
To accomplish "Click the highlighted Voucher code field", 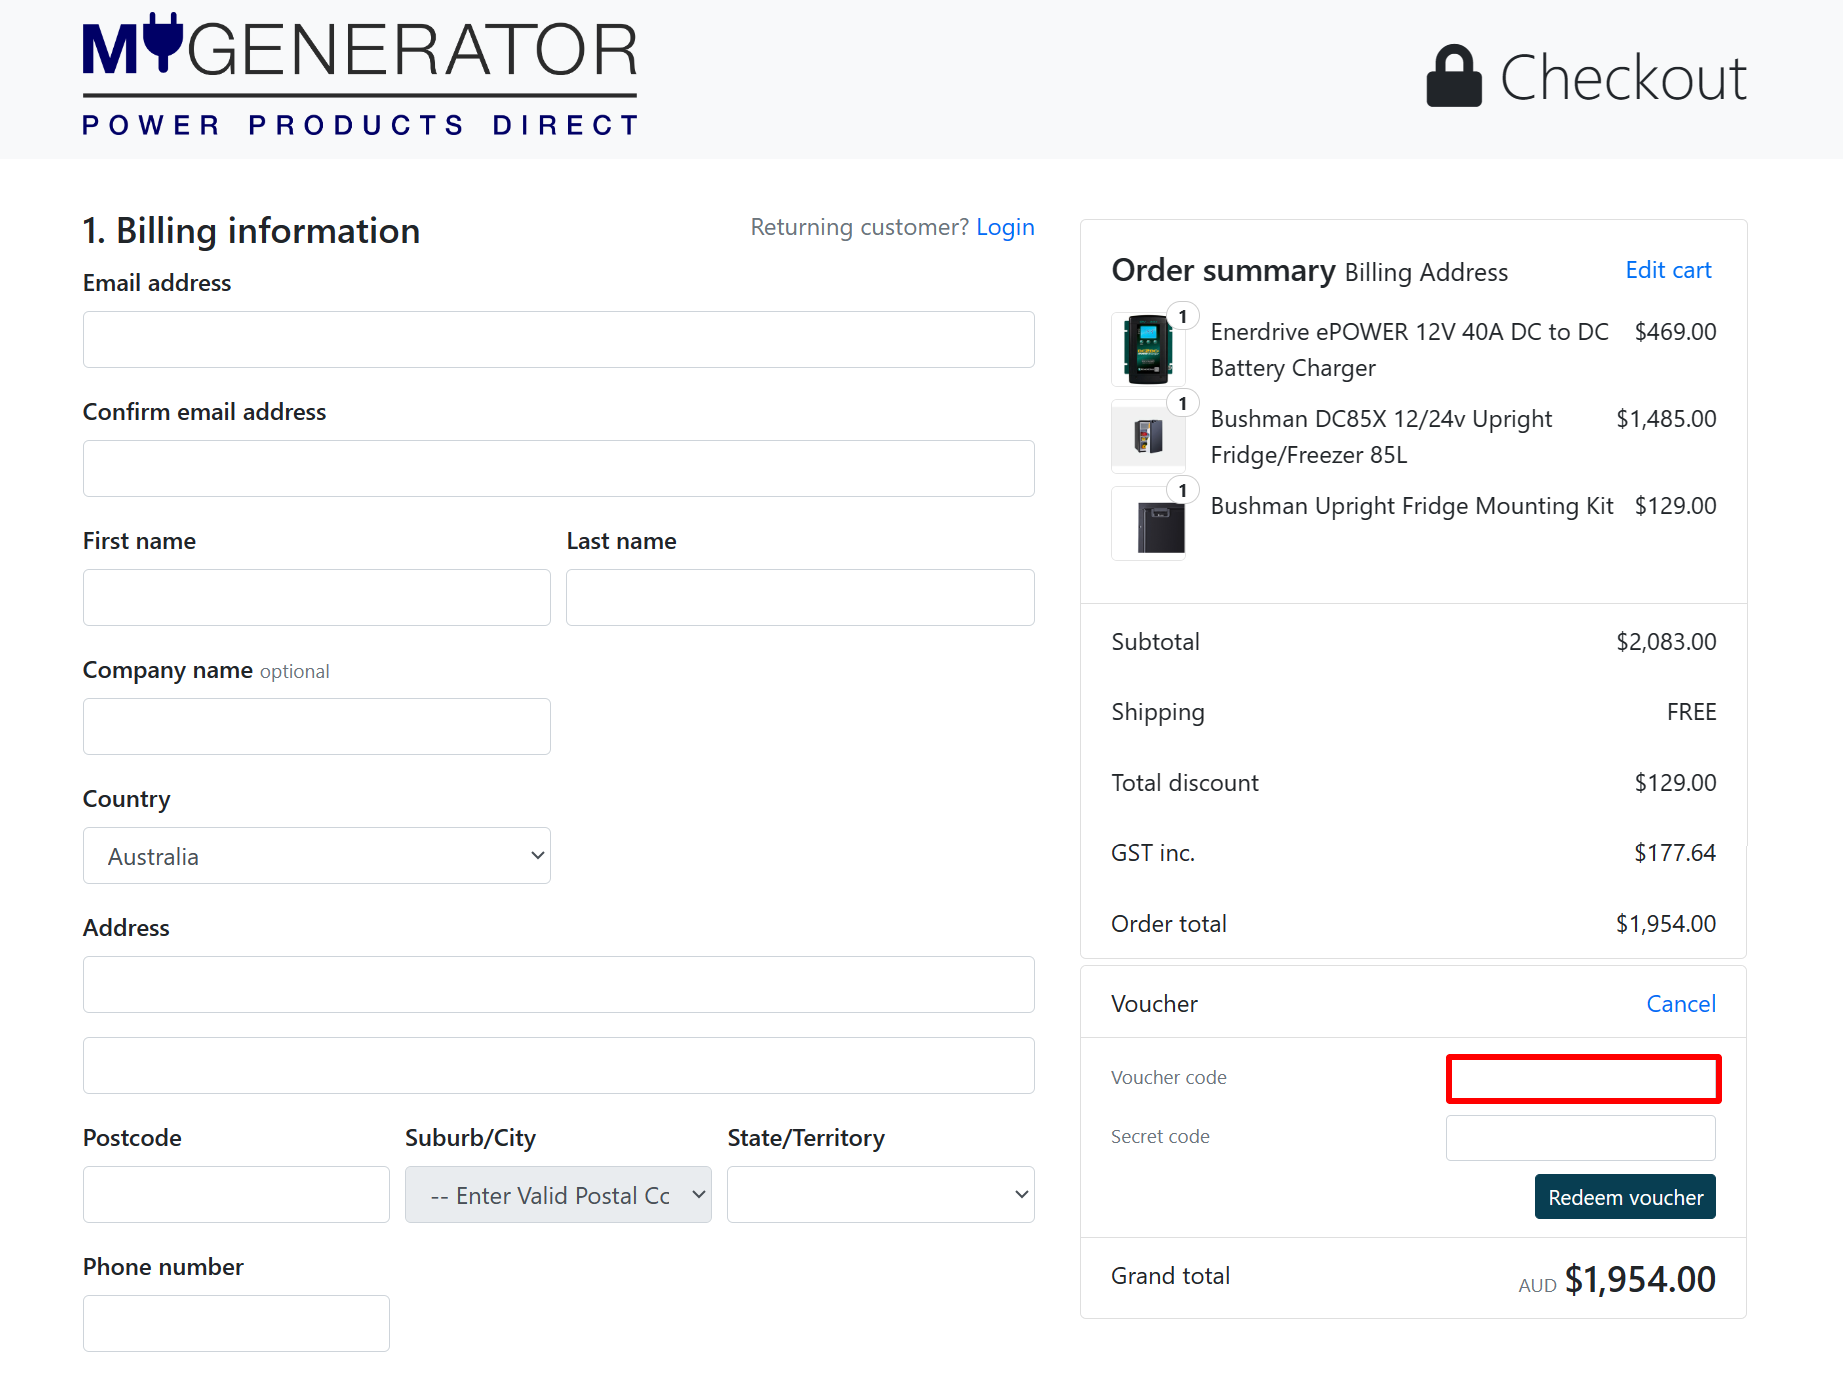I will tap(1582, 1078).
